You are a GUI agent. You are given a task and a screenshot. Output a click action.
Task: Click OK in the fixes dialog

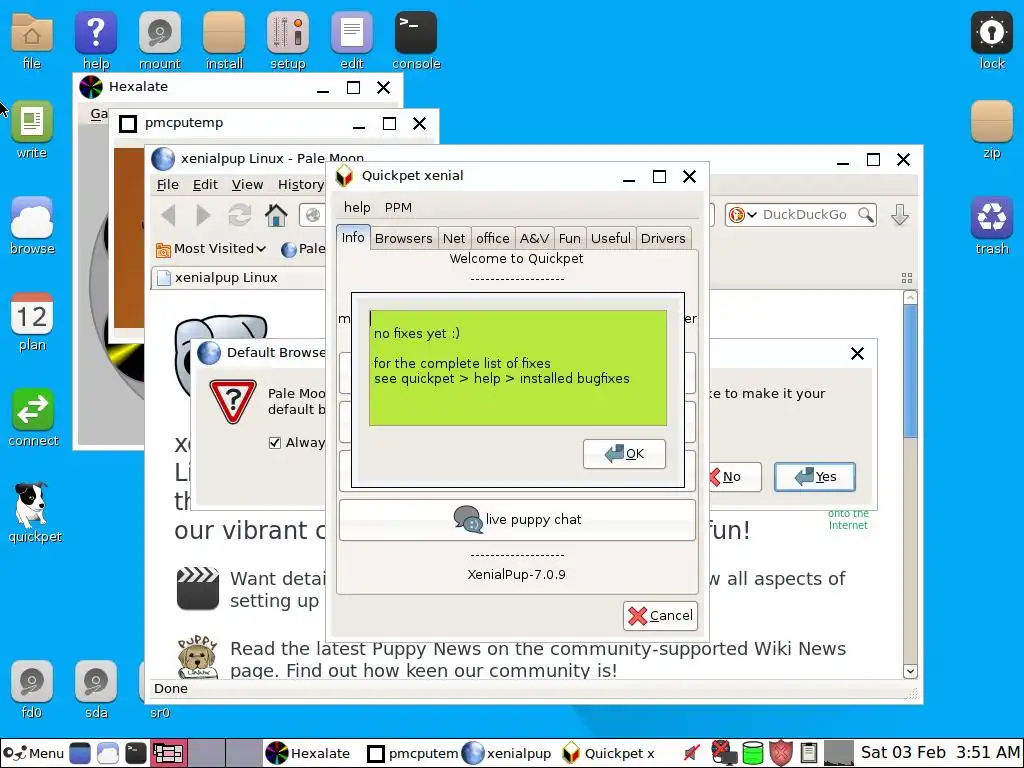click(x=624, y=453)
